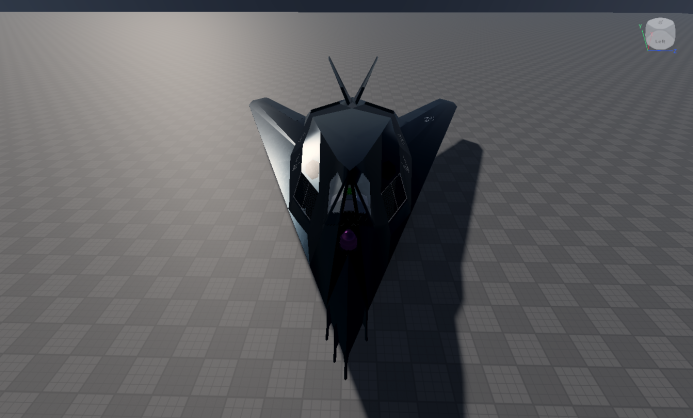Select the purple object in the cockpit
693x418 pixels.
pos(348,239)
